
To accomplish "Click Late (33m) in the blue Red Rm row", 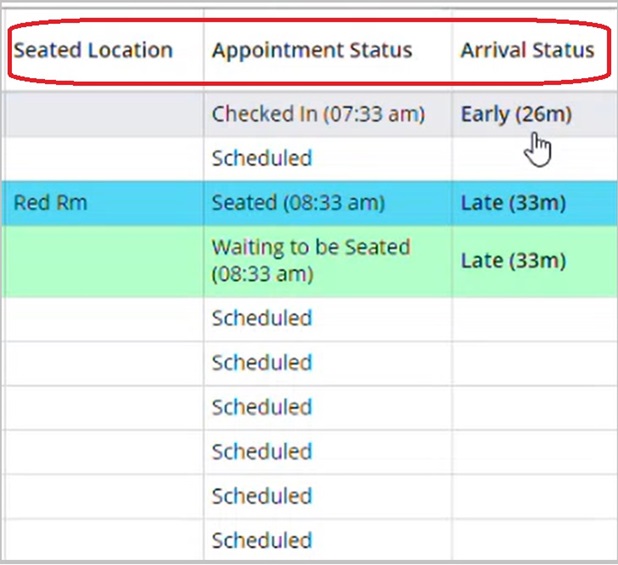I will click(x=513, y=203).
